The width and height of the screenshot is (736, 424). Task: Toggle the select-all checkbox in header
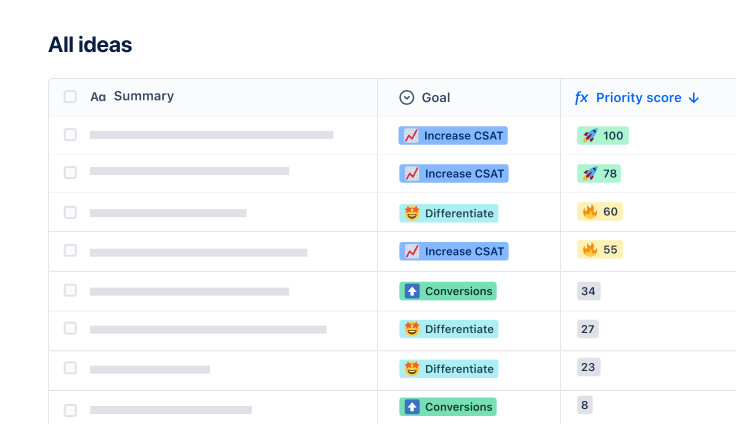point(70,97)
